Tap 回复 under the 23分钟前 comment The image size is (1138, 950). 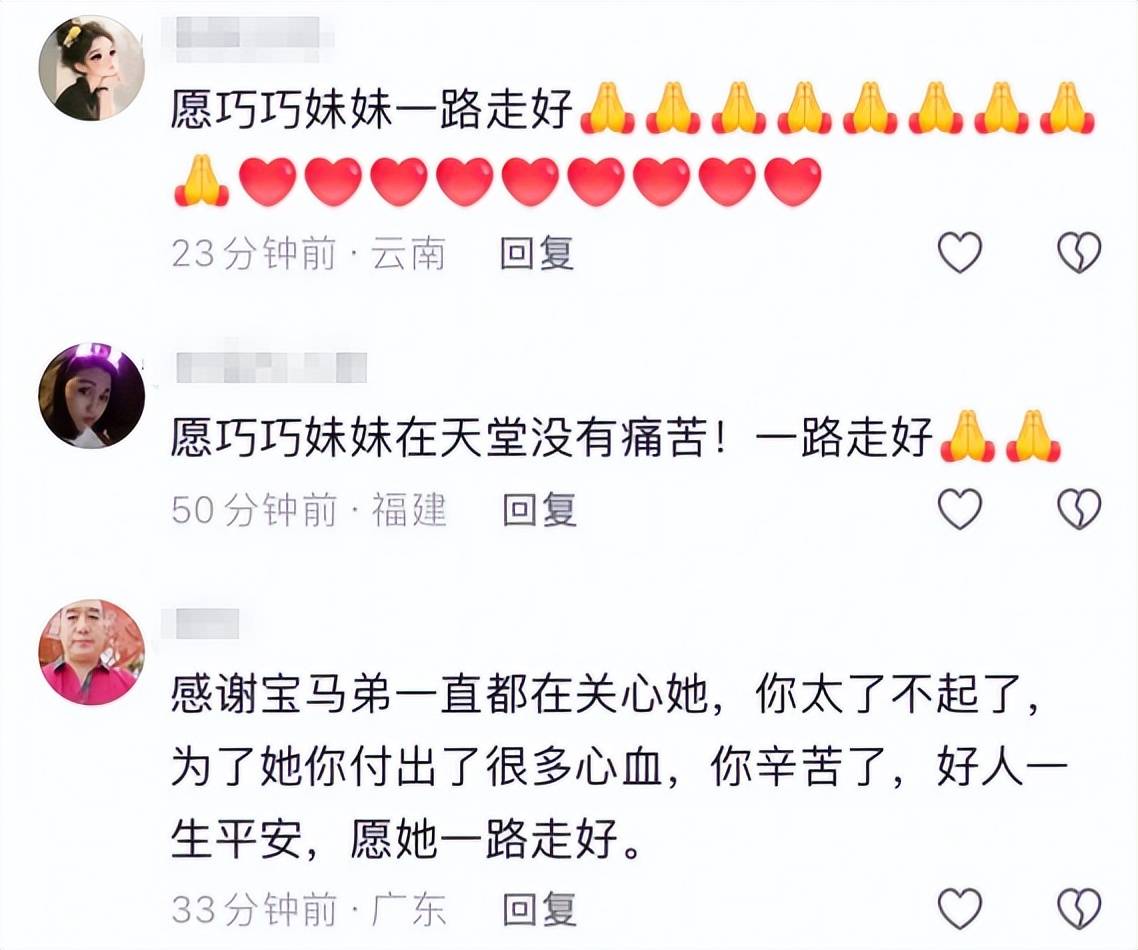pyautogui.click(x=537, y=253)
